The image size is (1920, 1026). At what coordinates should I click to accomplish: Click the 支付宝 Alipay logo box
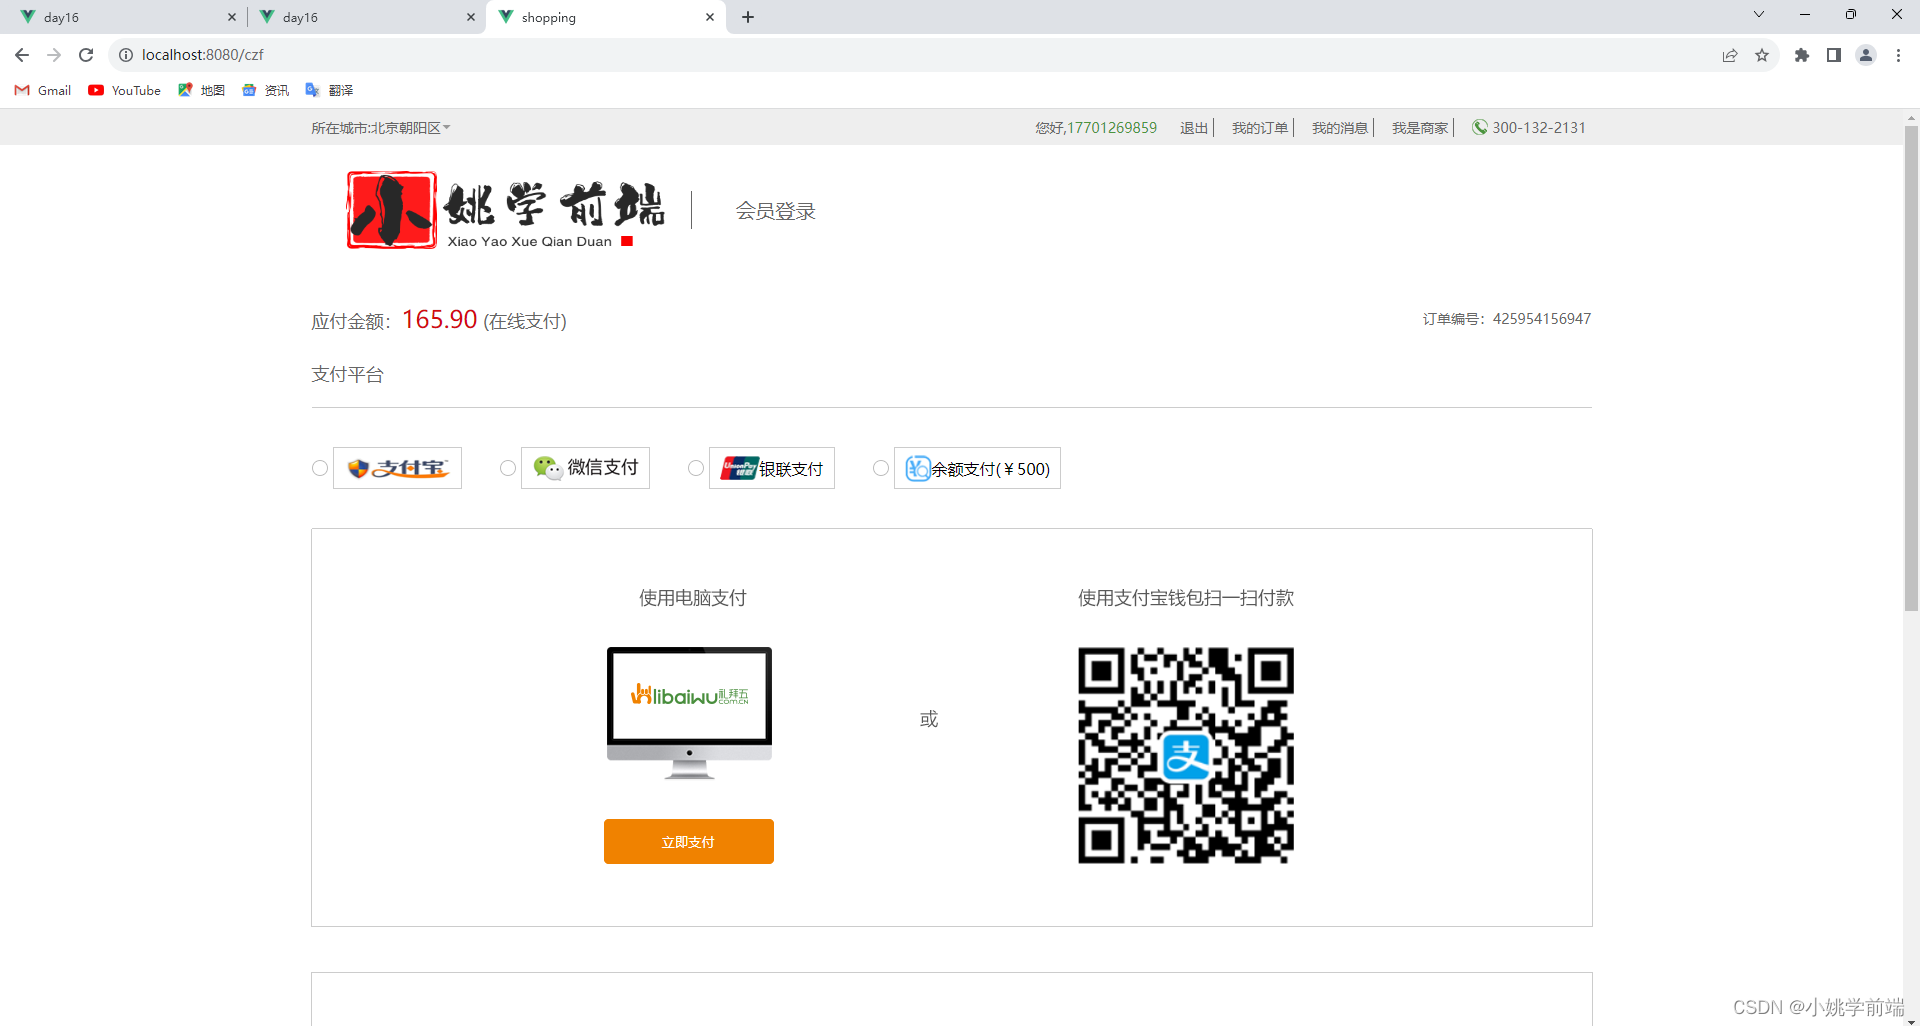397,468
